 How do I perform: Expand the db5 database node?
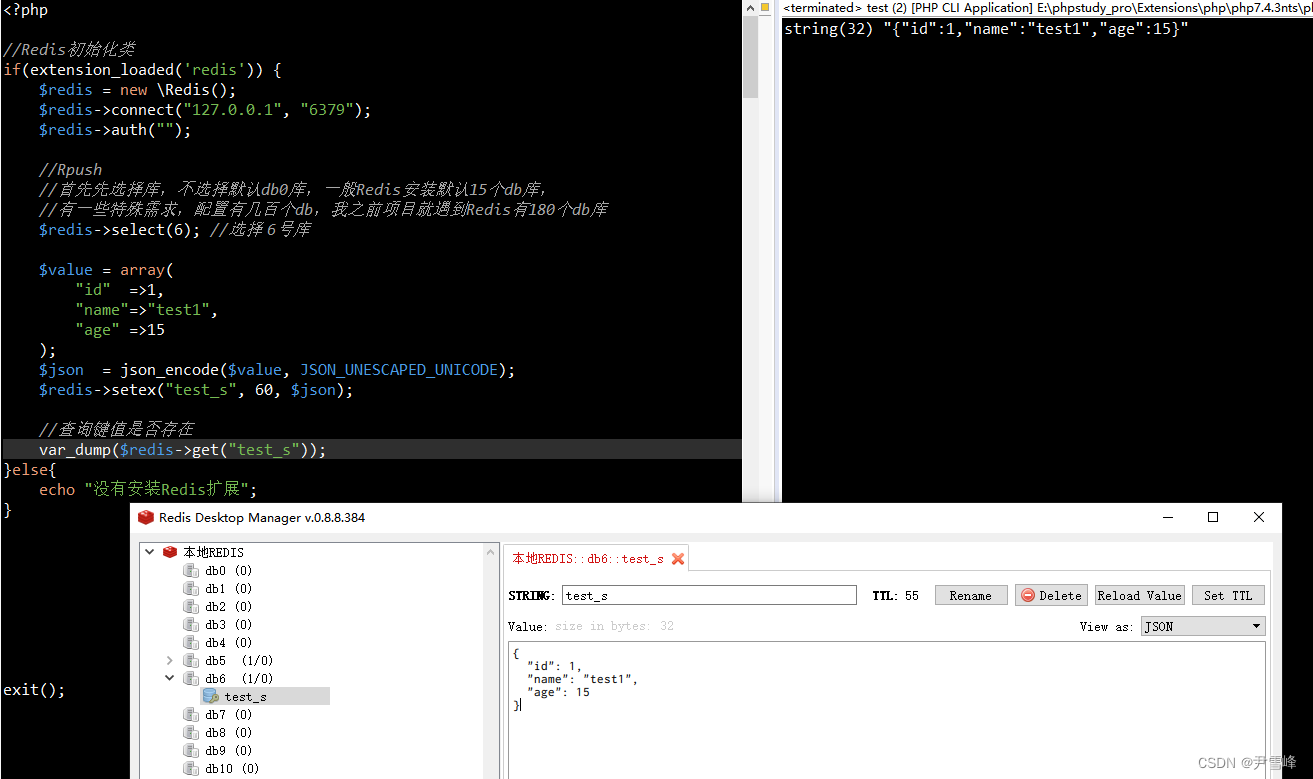point(169,660)
